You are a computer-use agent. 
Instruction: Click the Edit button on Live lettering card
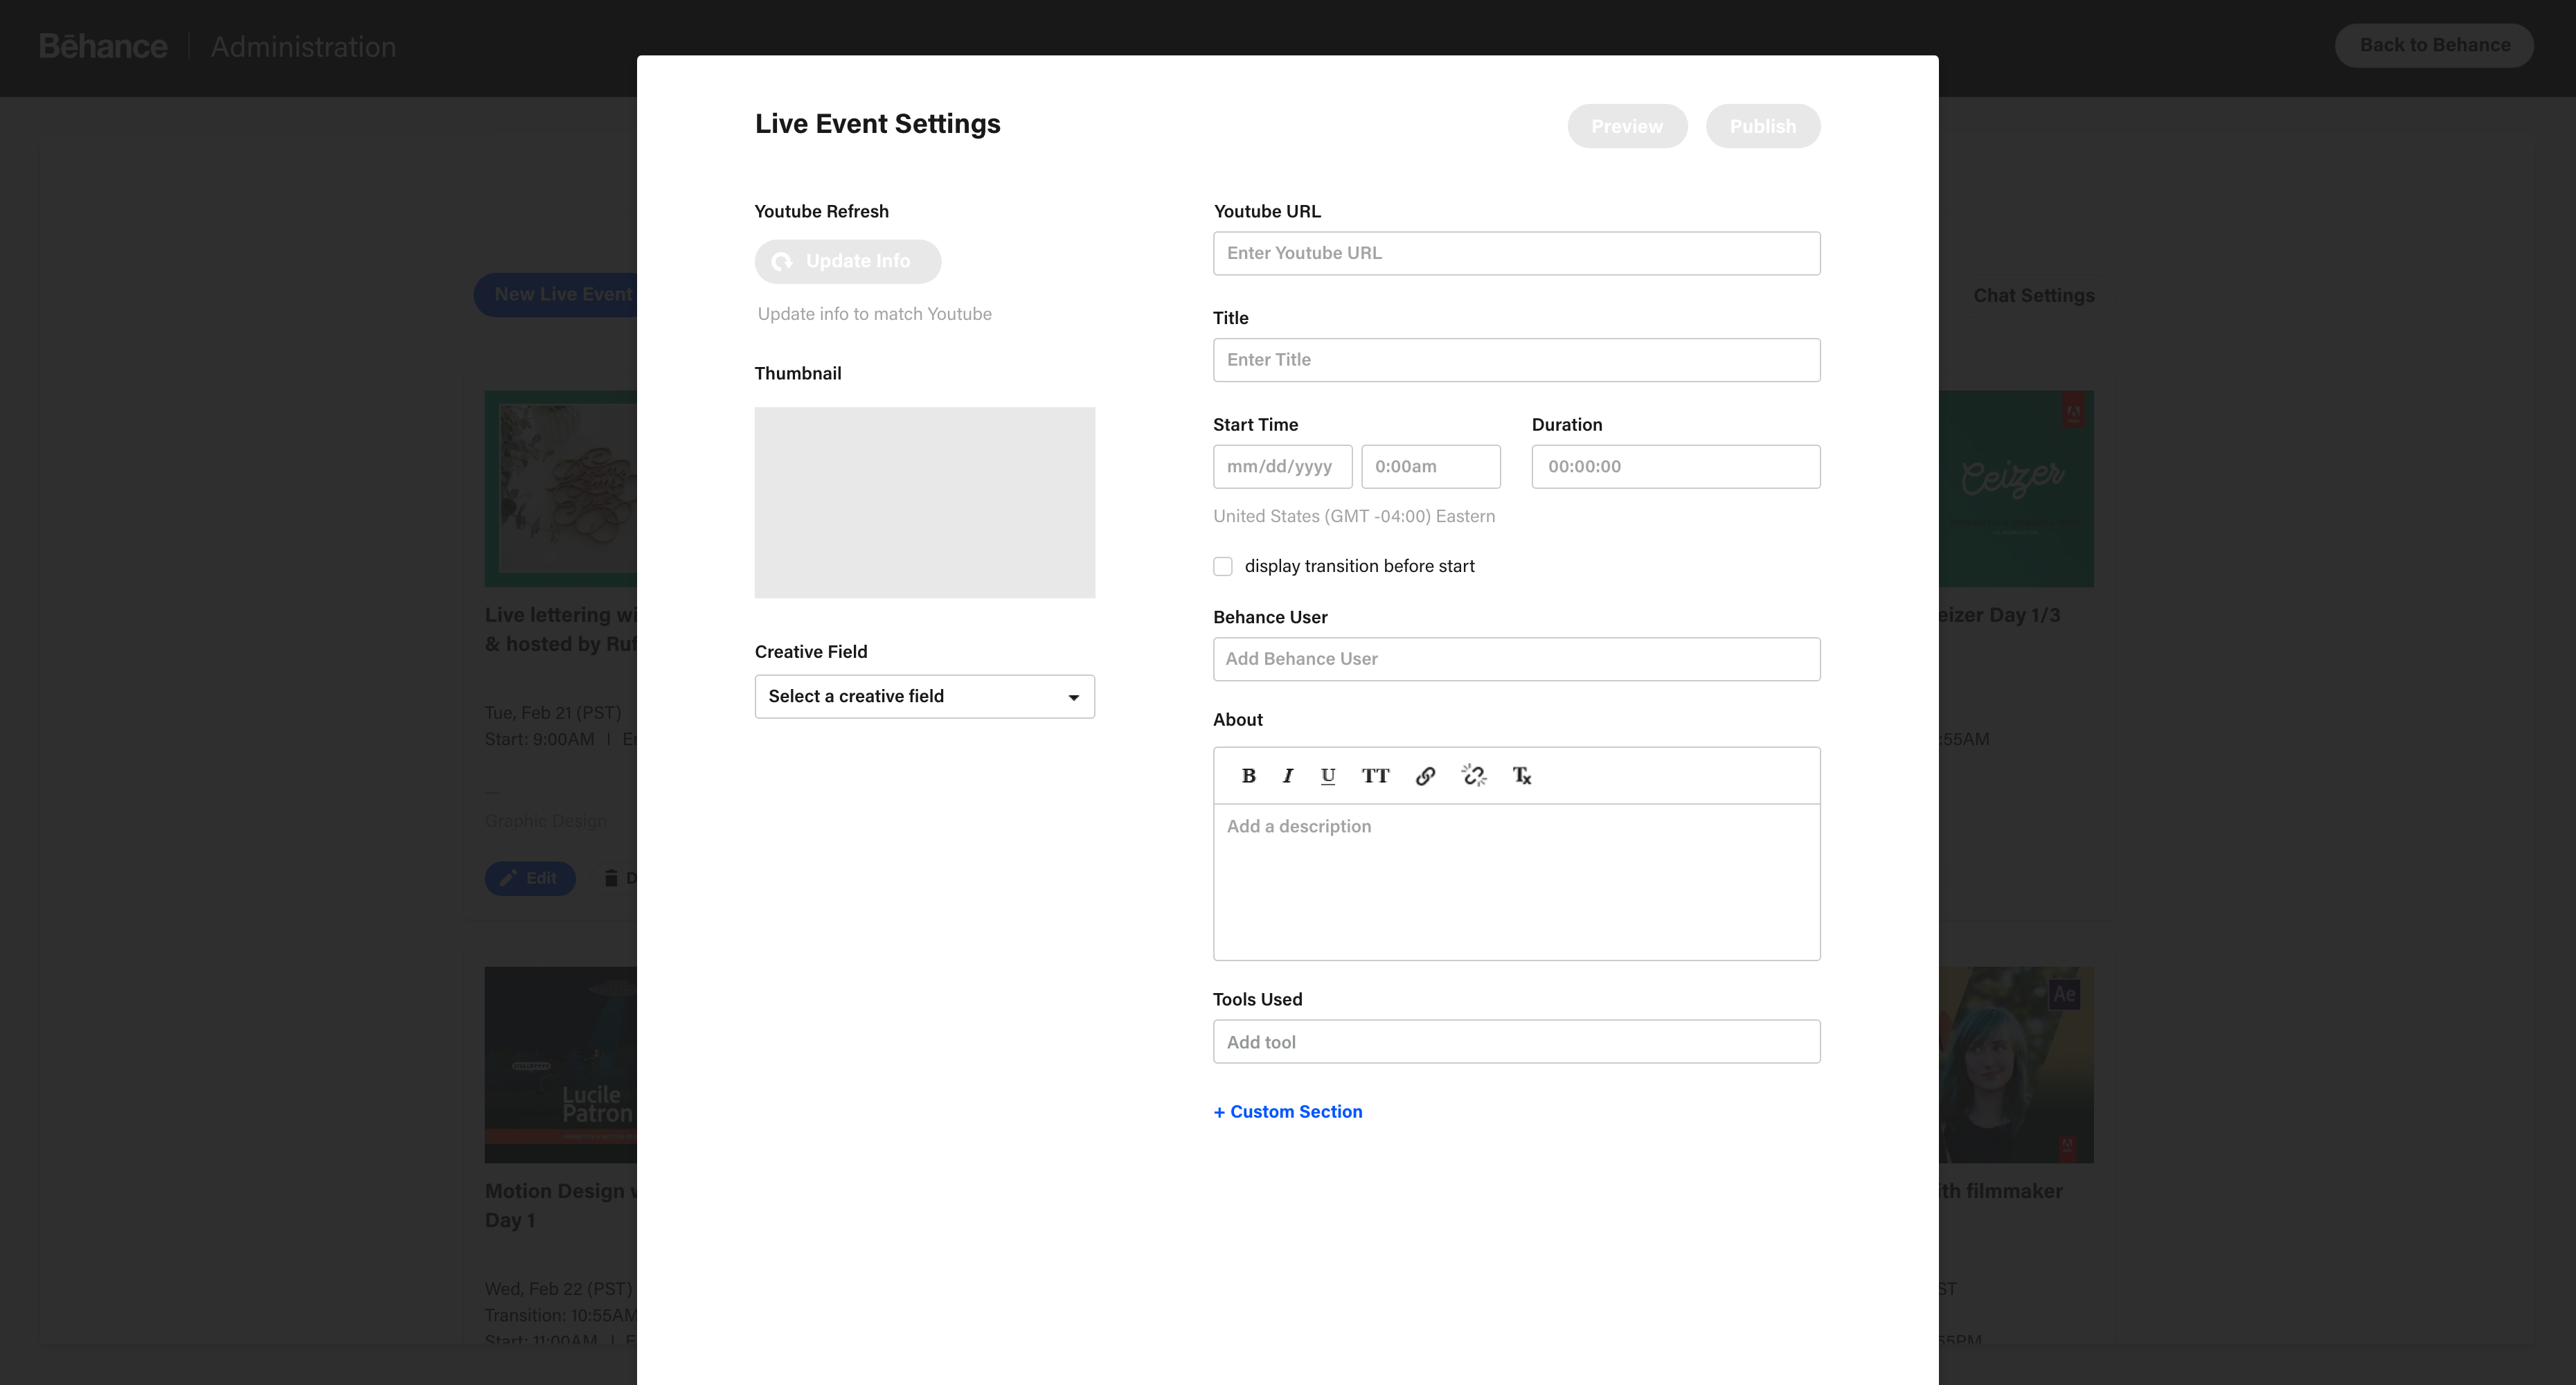pos(530,879)
